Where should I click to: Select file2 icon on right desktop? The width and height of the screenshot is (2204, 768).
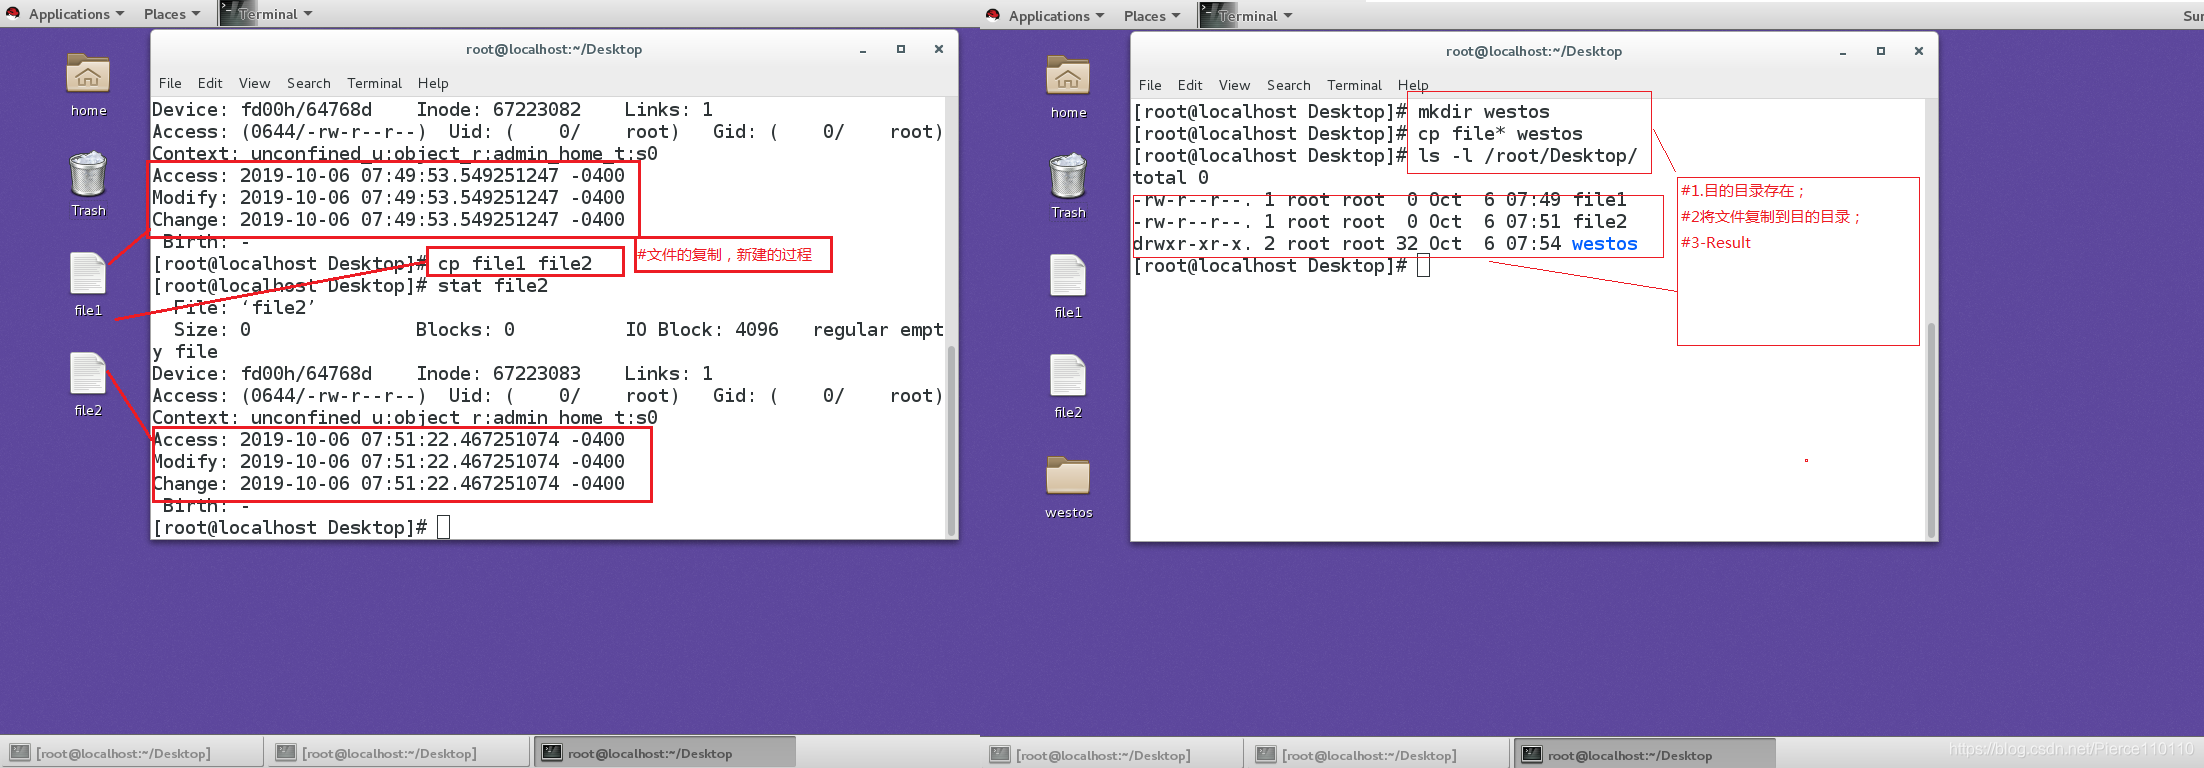pos(1068,376)
